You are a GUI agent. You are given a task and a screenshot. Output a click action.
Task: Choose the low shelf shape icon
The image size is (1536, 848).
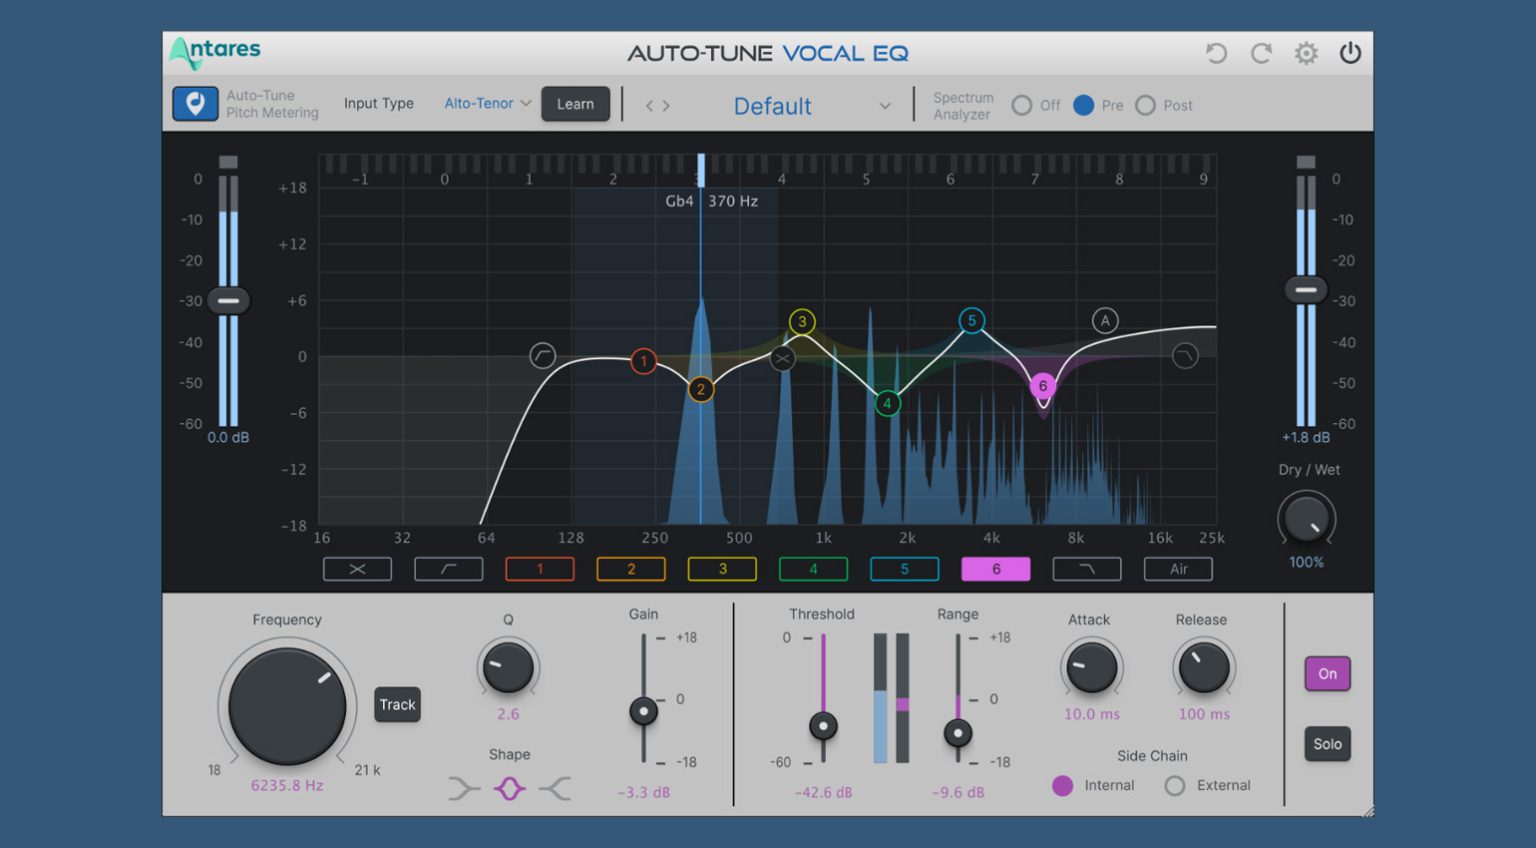463,789
